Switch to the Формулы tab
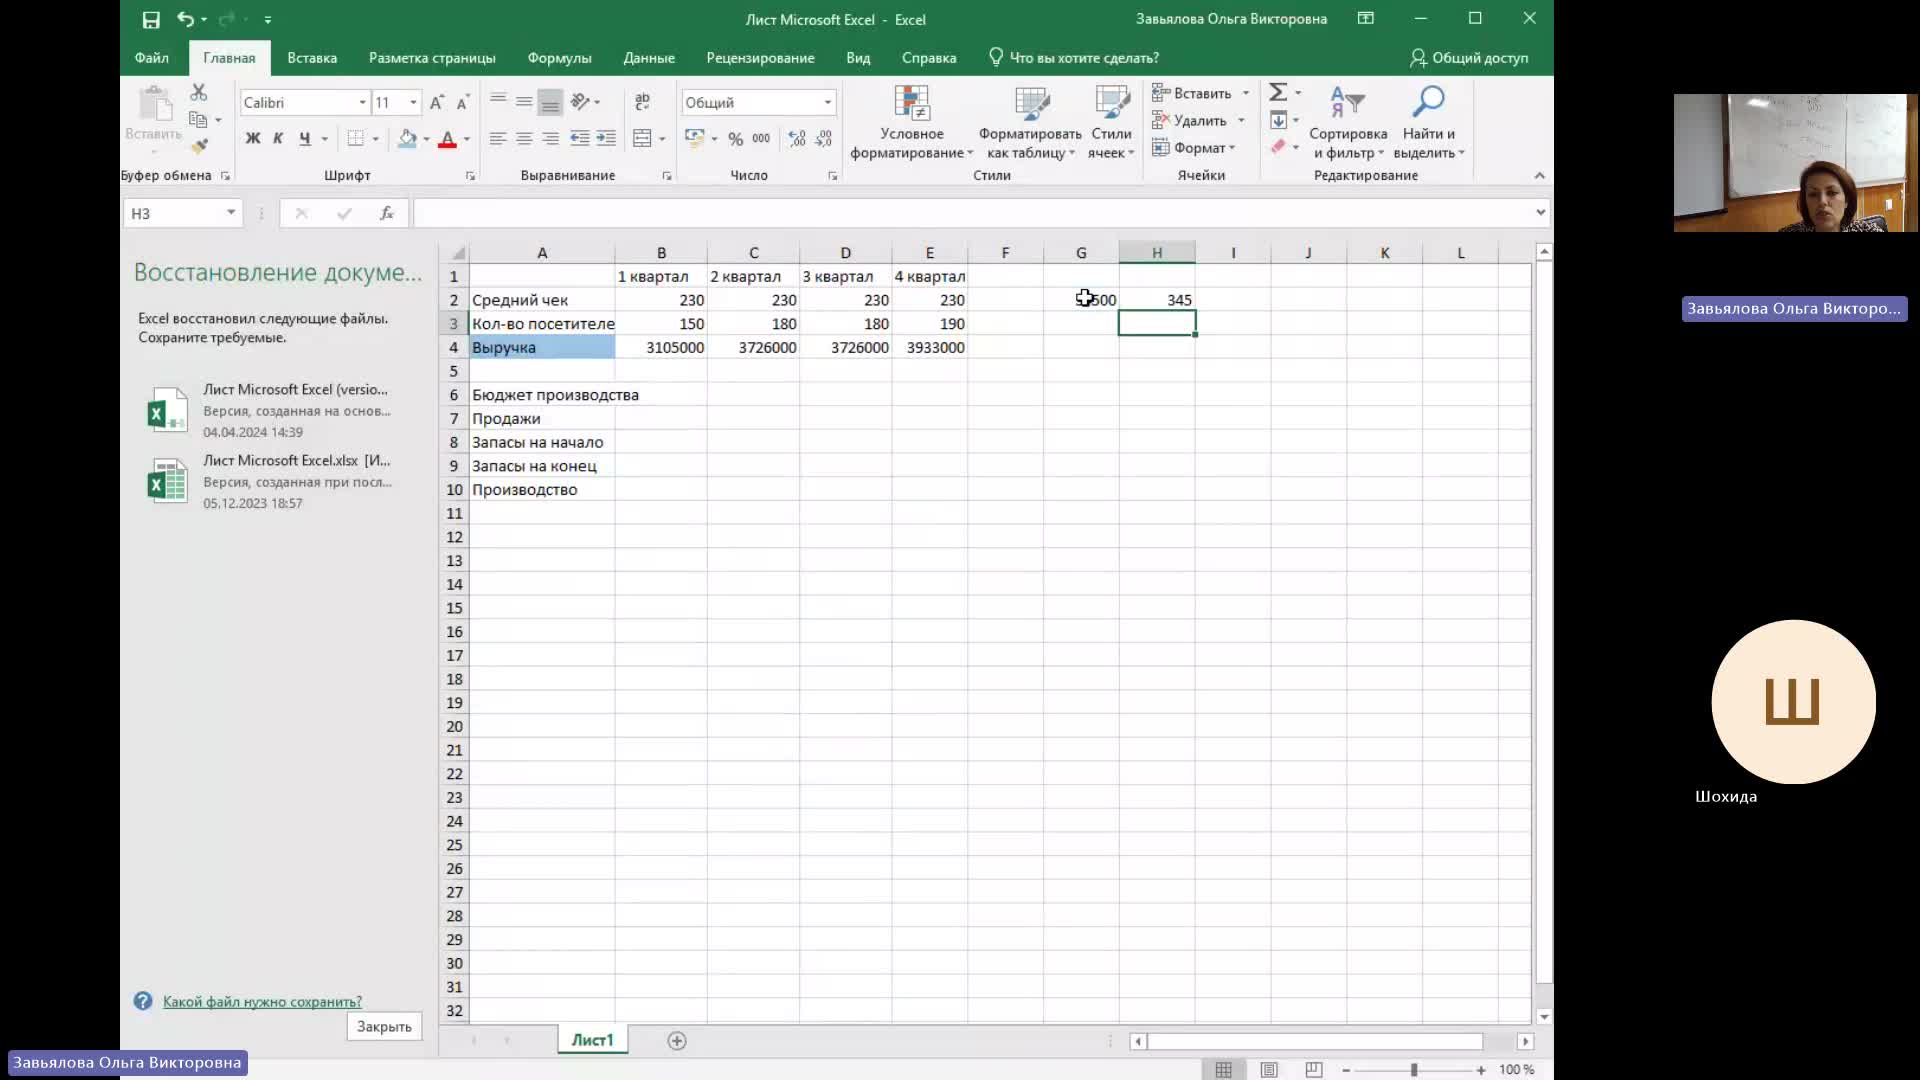Image resolution: width=1920 pixels, height=1080 pixels. [x=559, y=58]
